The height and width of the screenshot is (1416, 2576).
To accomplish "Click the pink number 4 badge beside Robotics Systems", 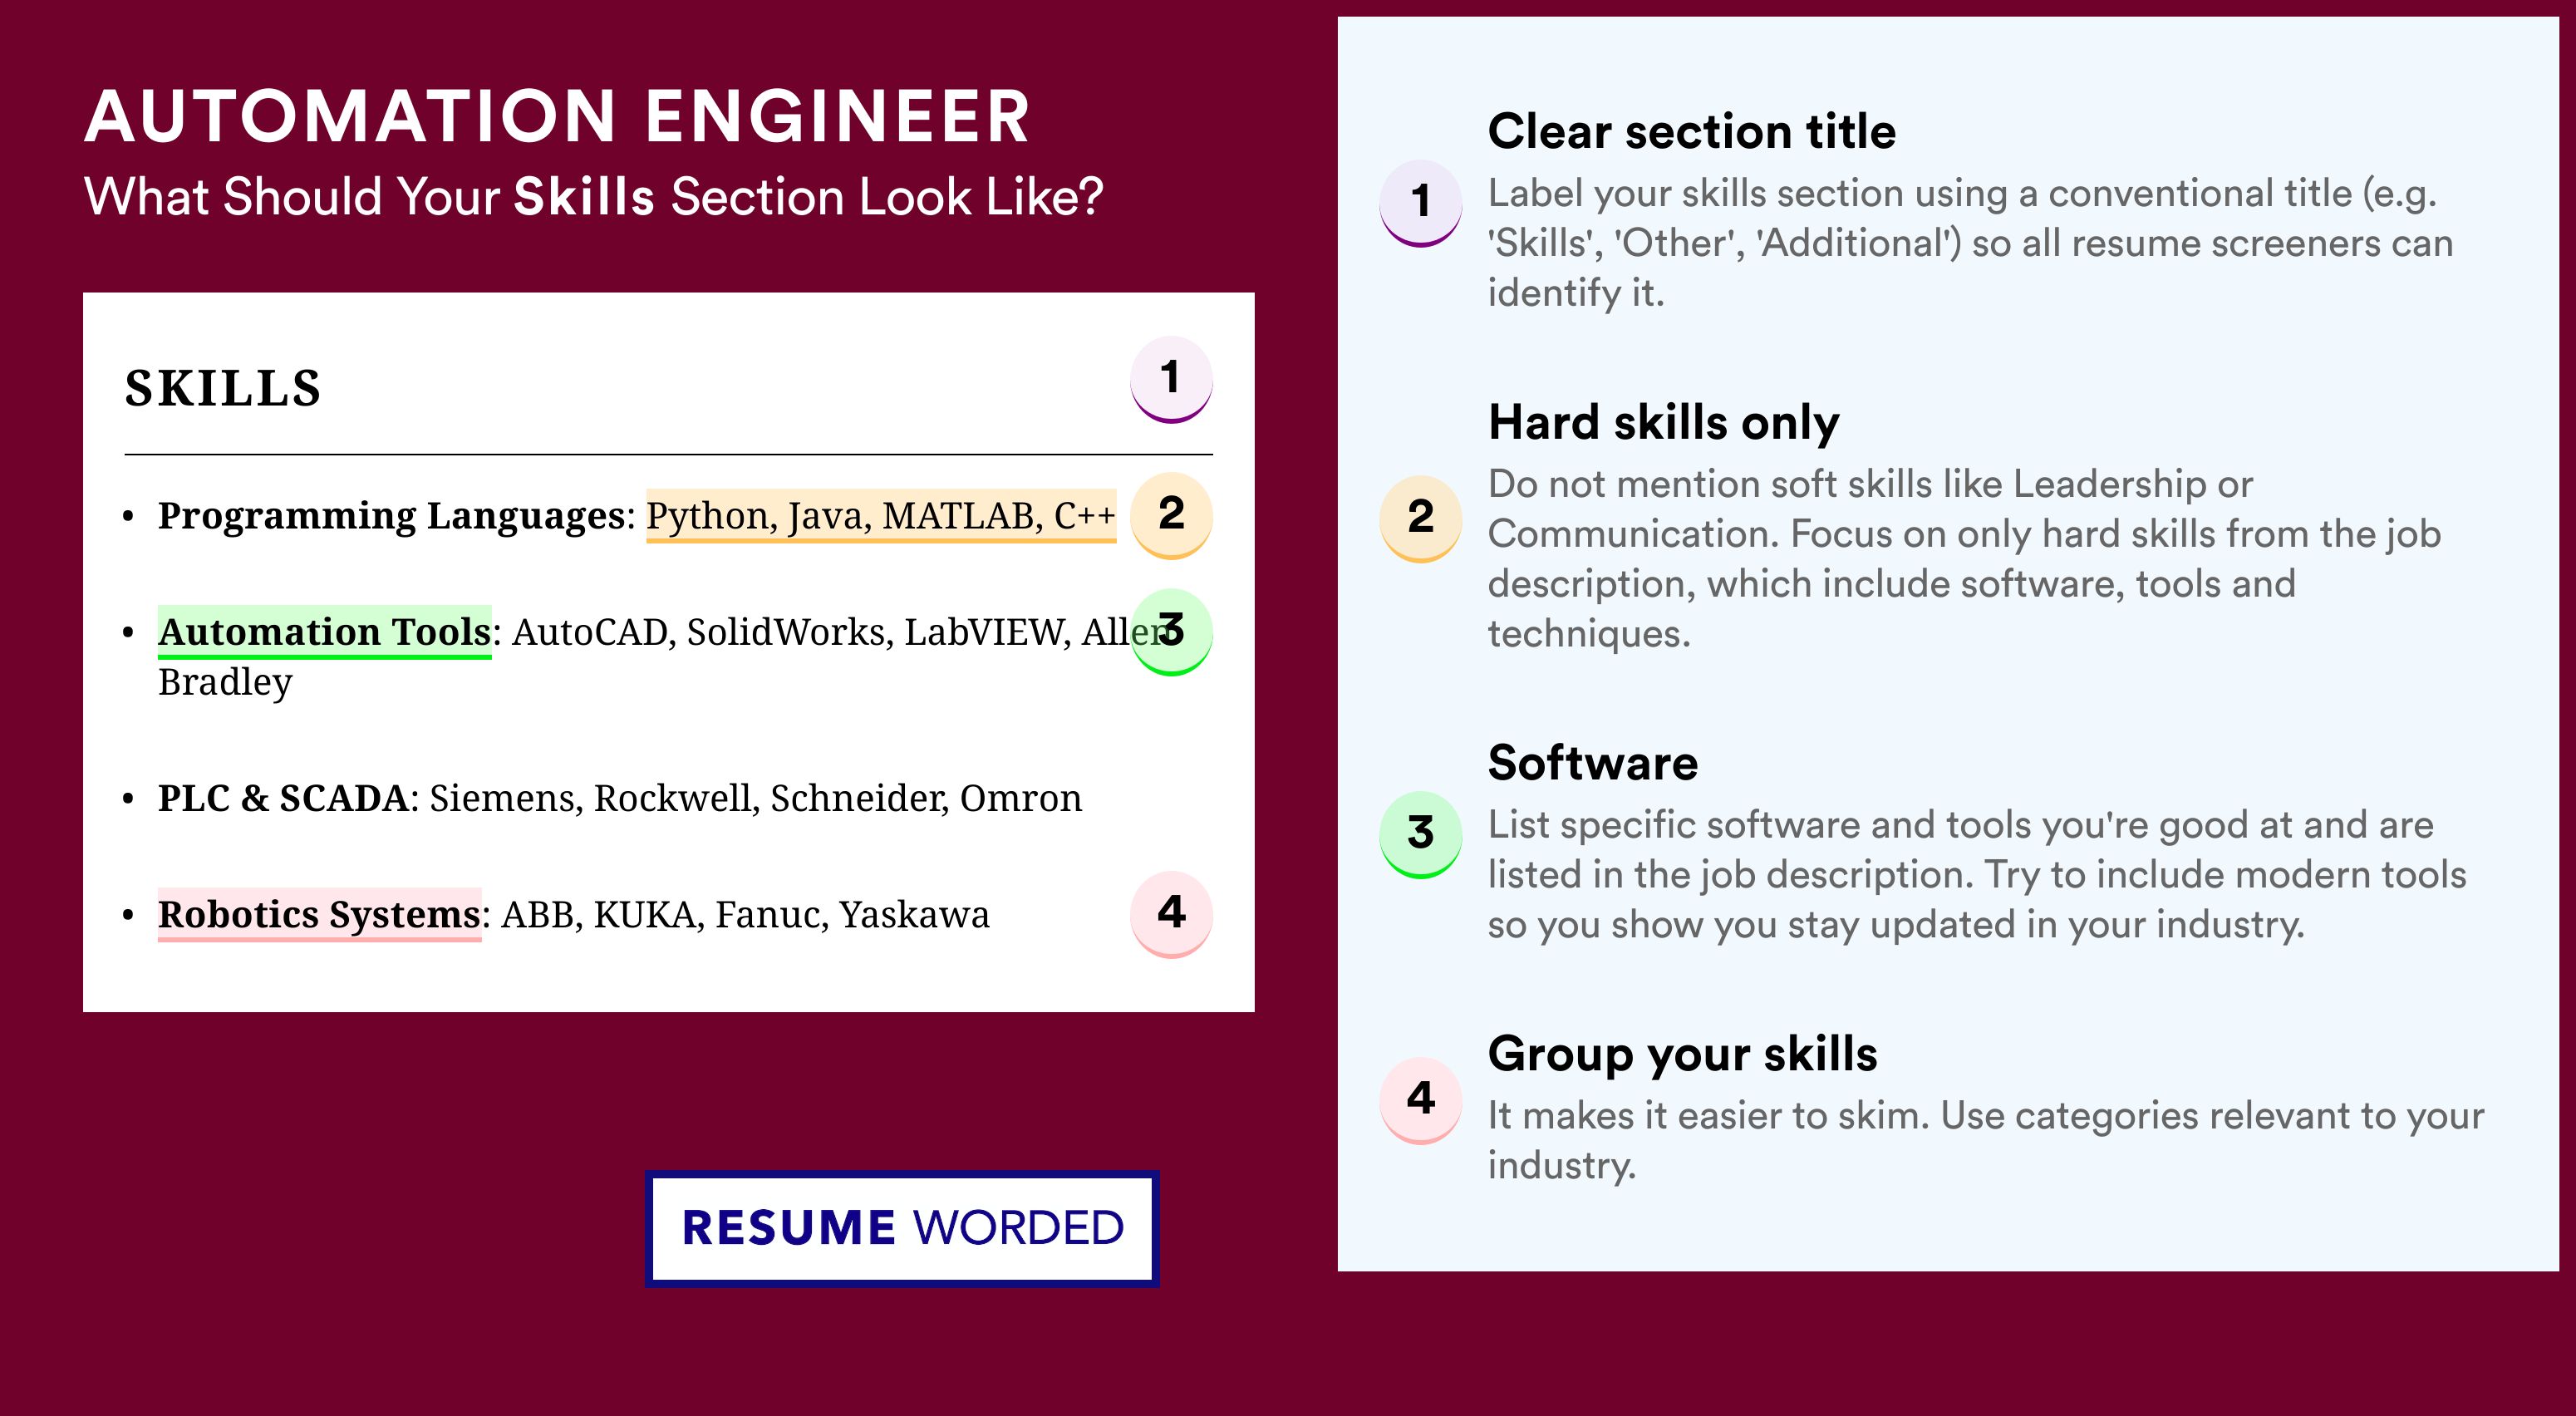I will tap(1171, 914).
